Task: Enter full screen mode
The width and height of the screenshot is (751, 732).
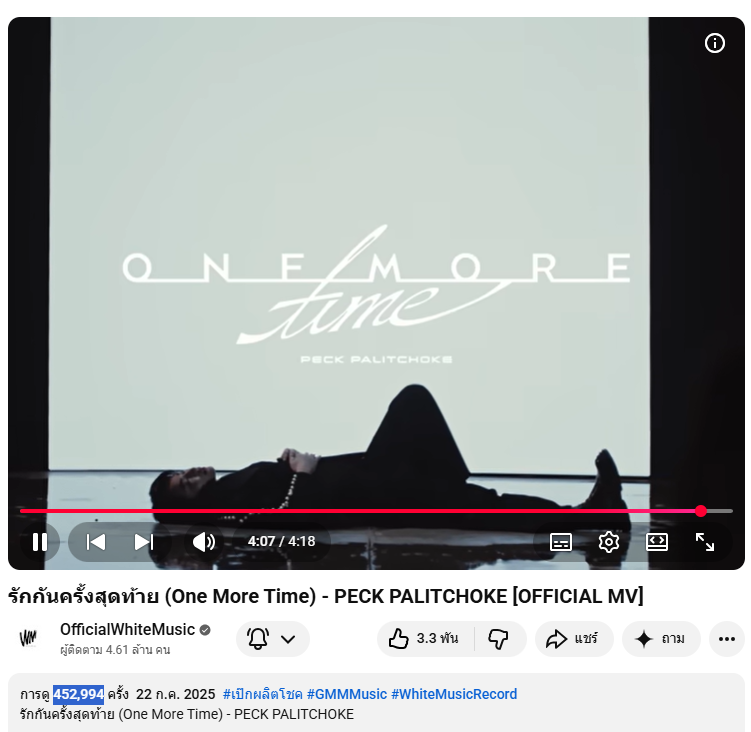Action: [705, 542]
